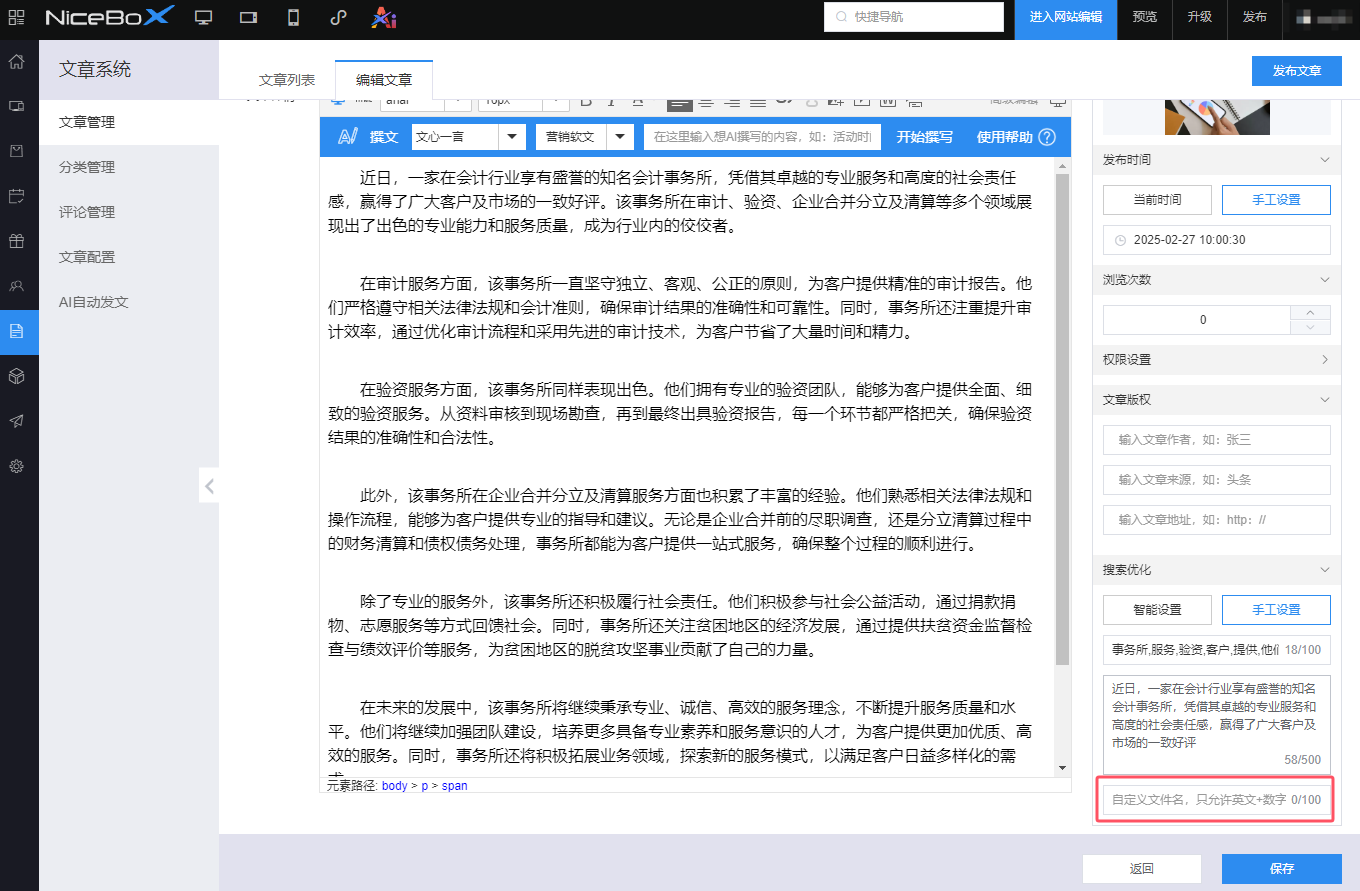Click 开始撰写 to start AI writing
This screenshot has height=891, width=1360.
click(x=924, y=137)
